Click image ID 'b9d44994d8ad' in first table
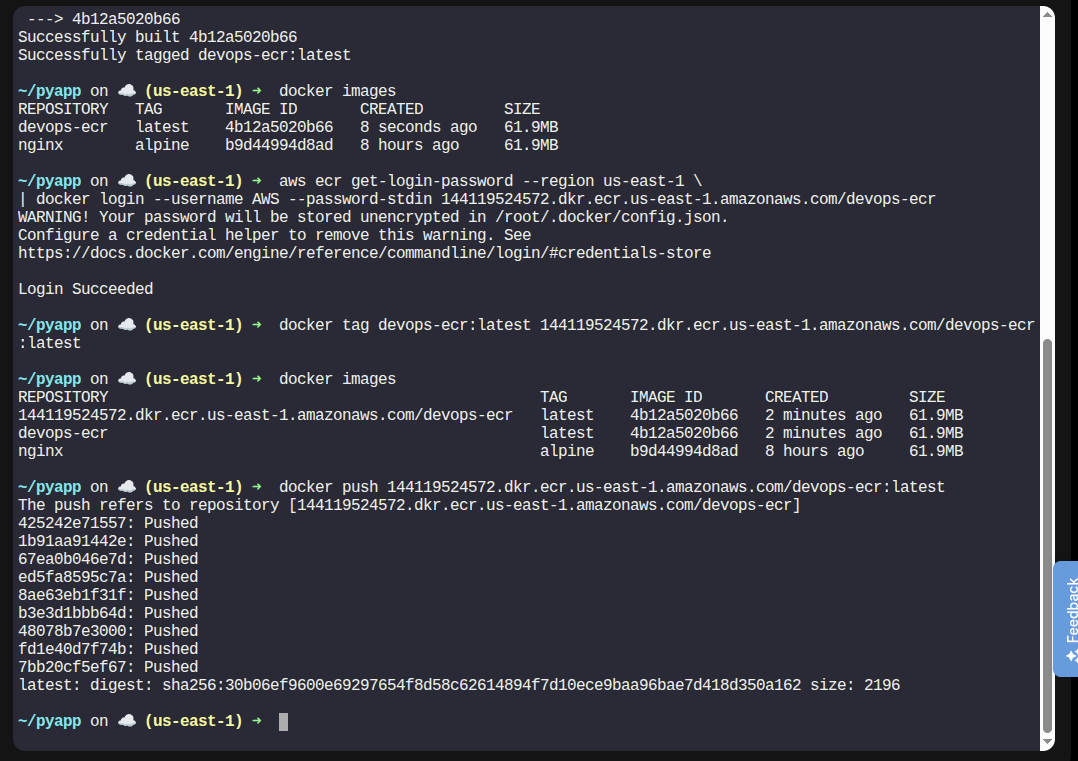This screenshot has width=1078, height=761. click(279, 145)
